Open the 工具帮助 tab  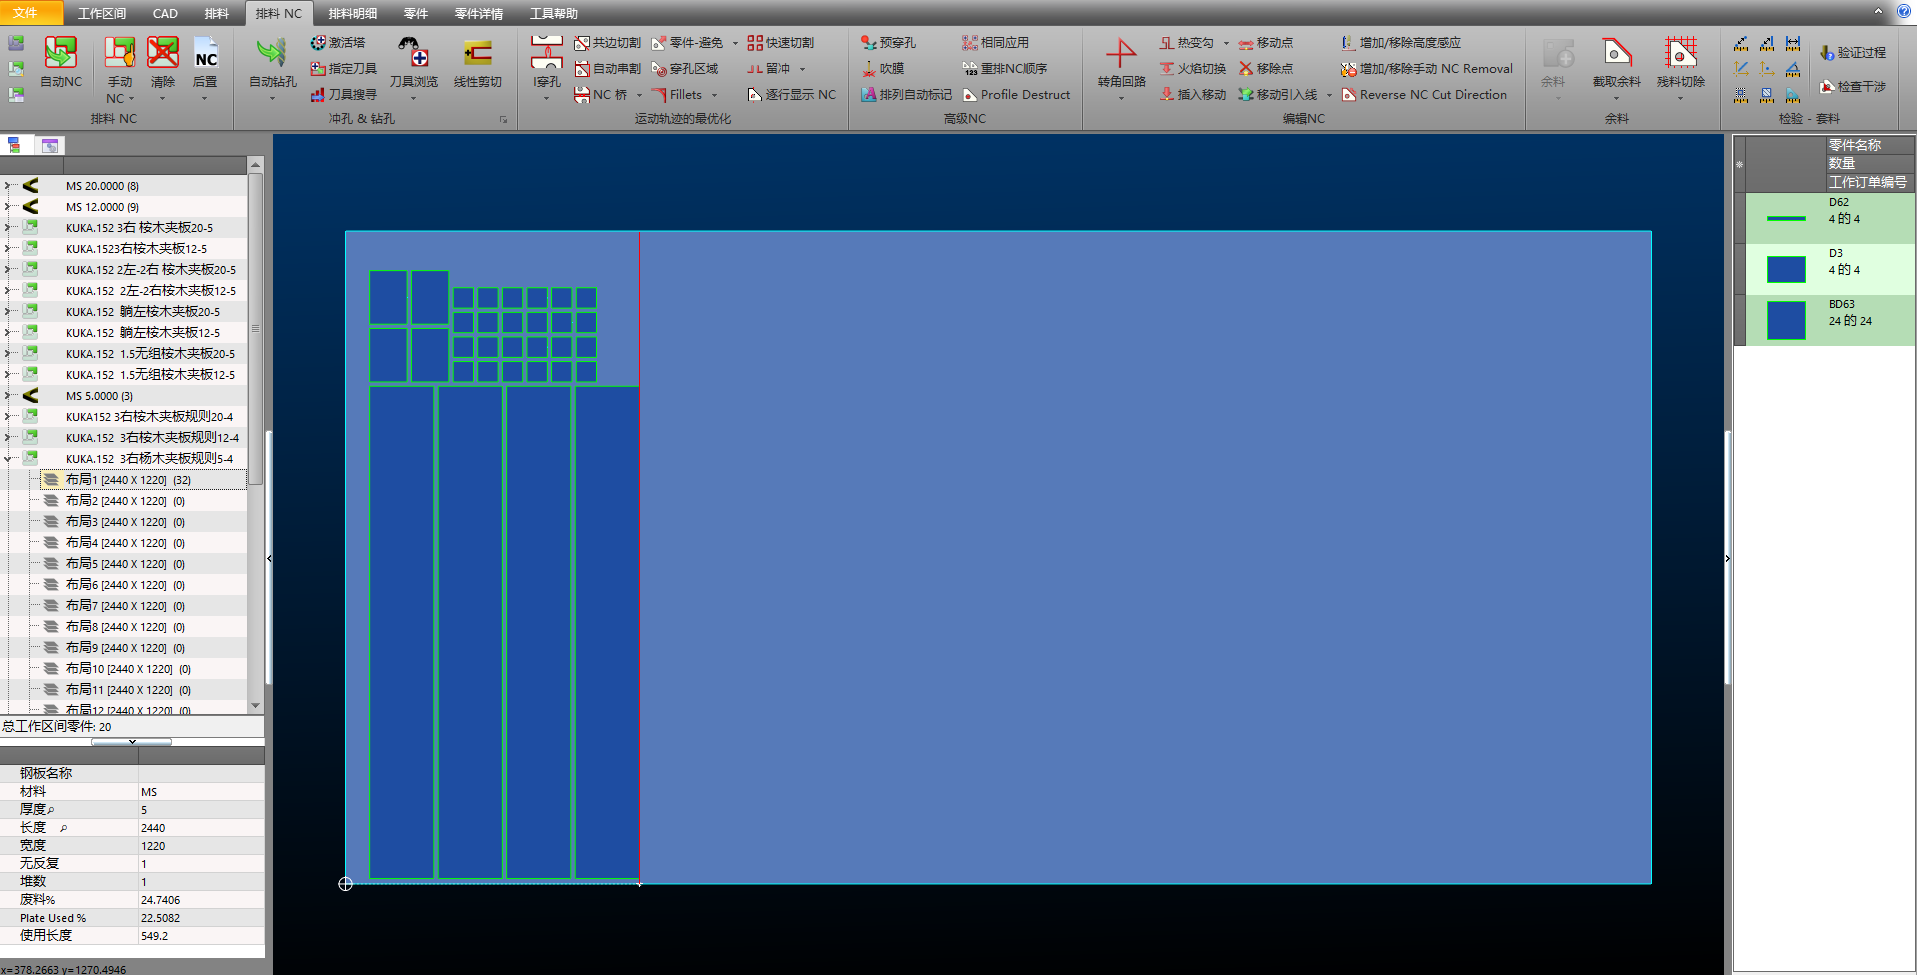(x=553, y=13)
